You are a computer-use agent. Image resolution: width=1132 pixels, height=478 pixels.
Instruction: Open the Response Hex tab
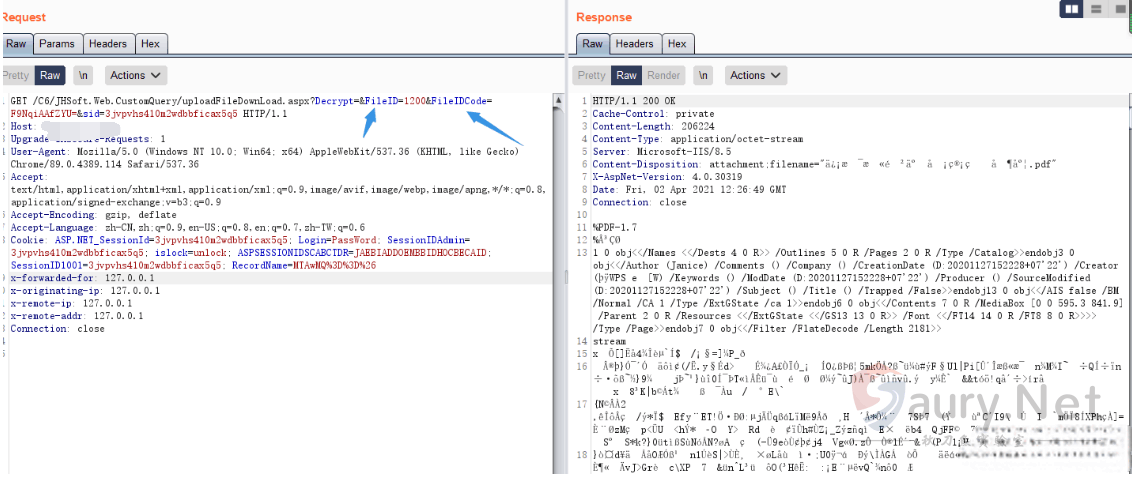(x=677, y=44)
